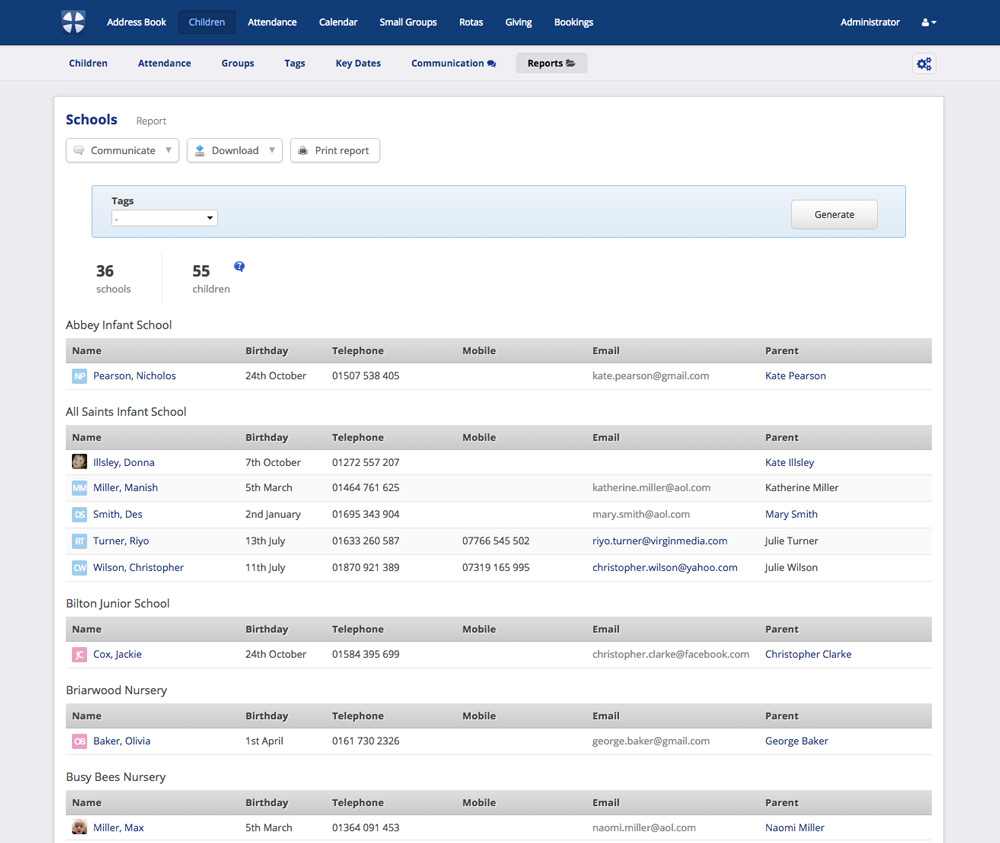
Task: Click the ChurchSuite logo in the navigation bar
Action: [72, 21]
